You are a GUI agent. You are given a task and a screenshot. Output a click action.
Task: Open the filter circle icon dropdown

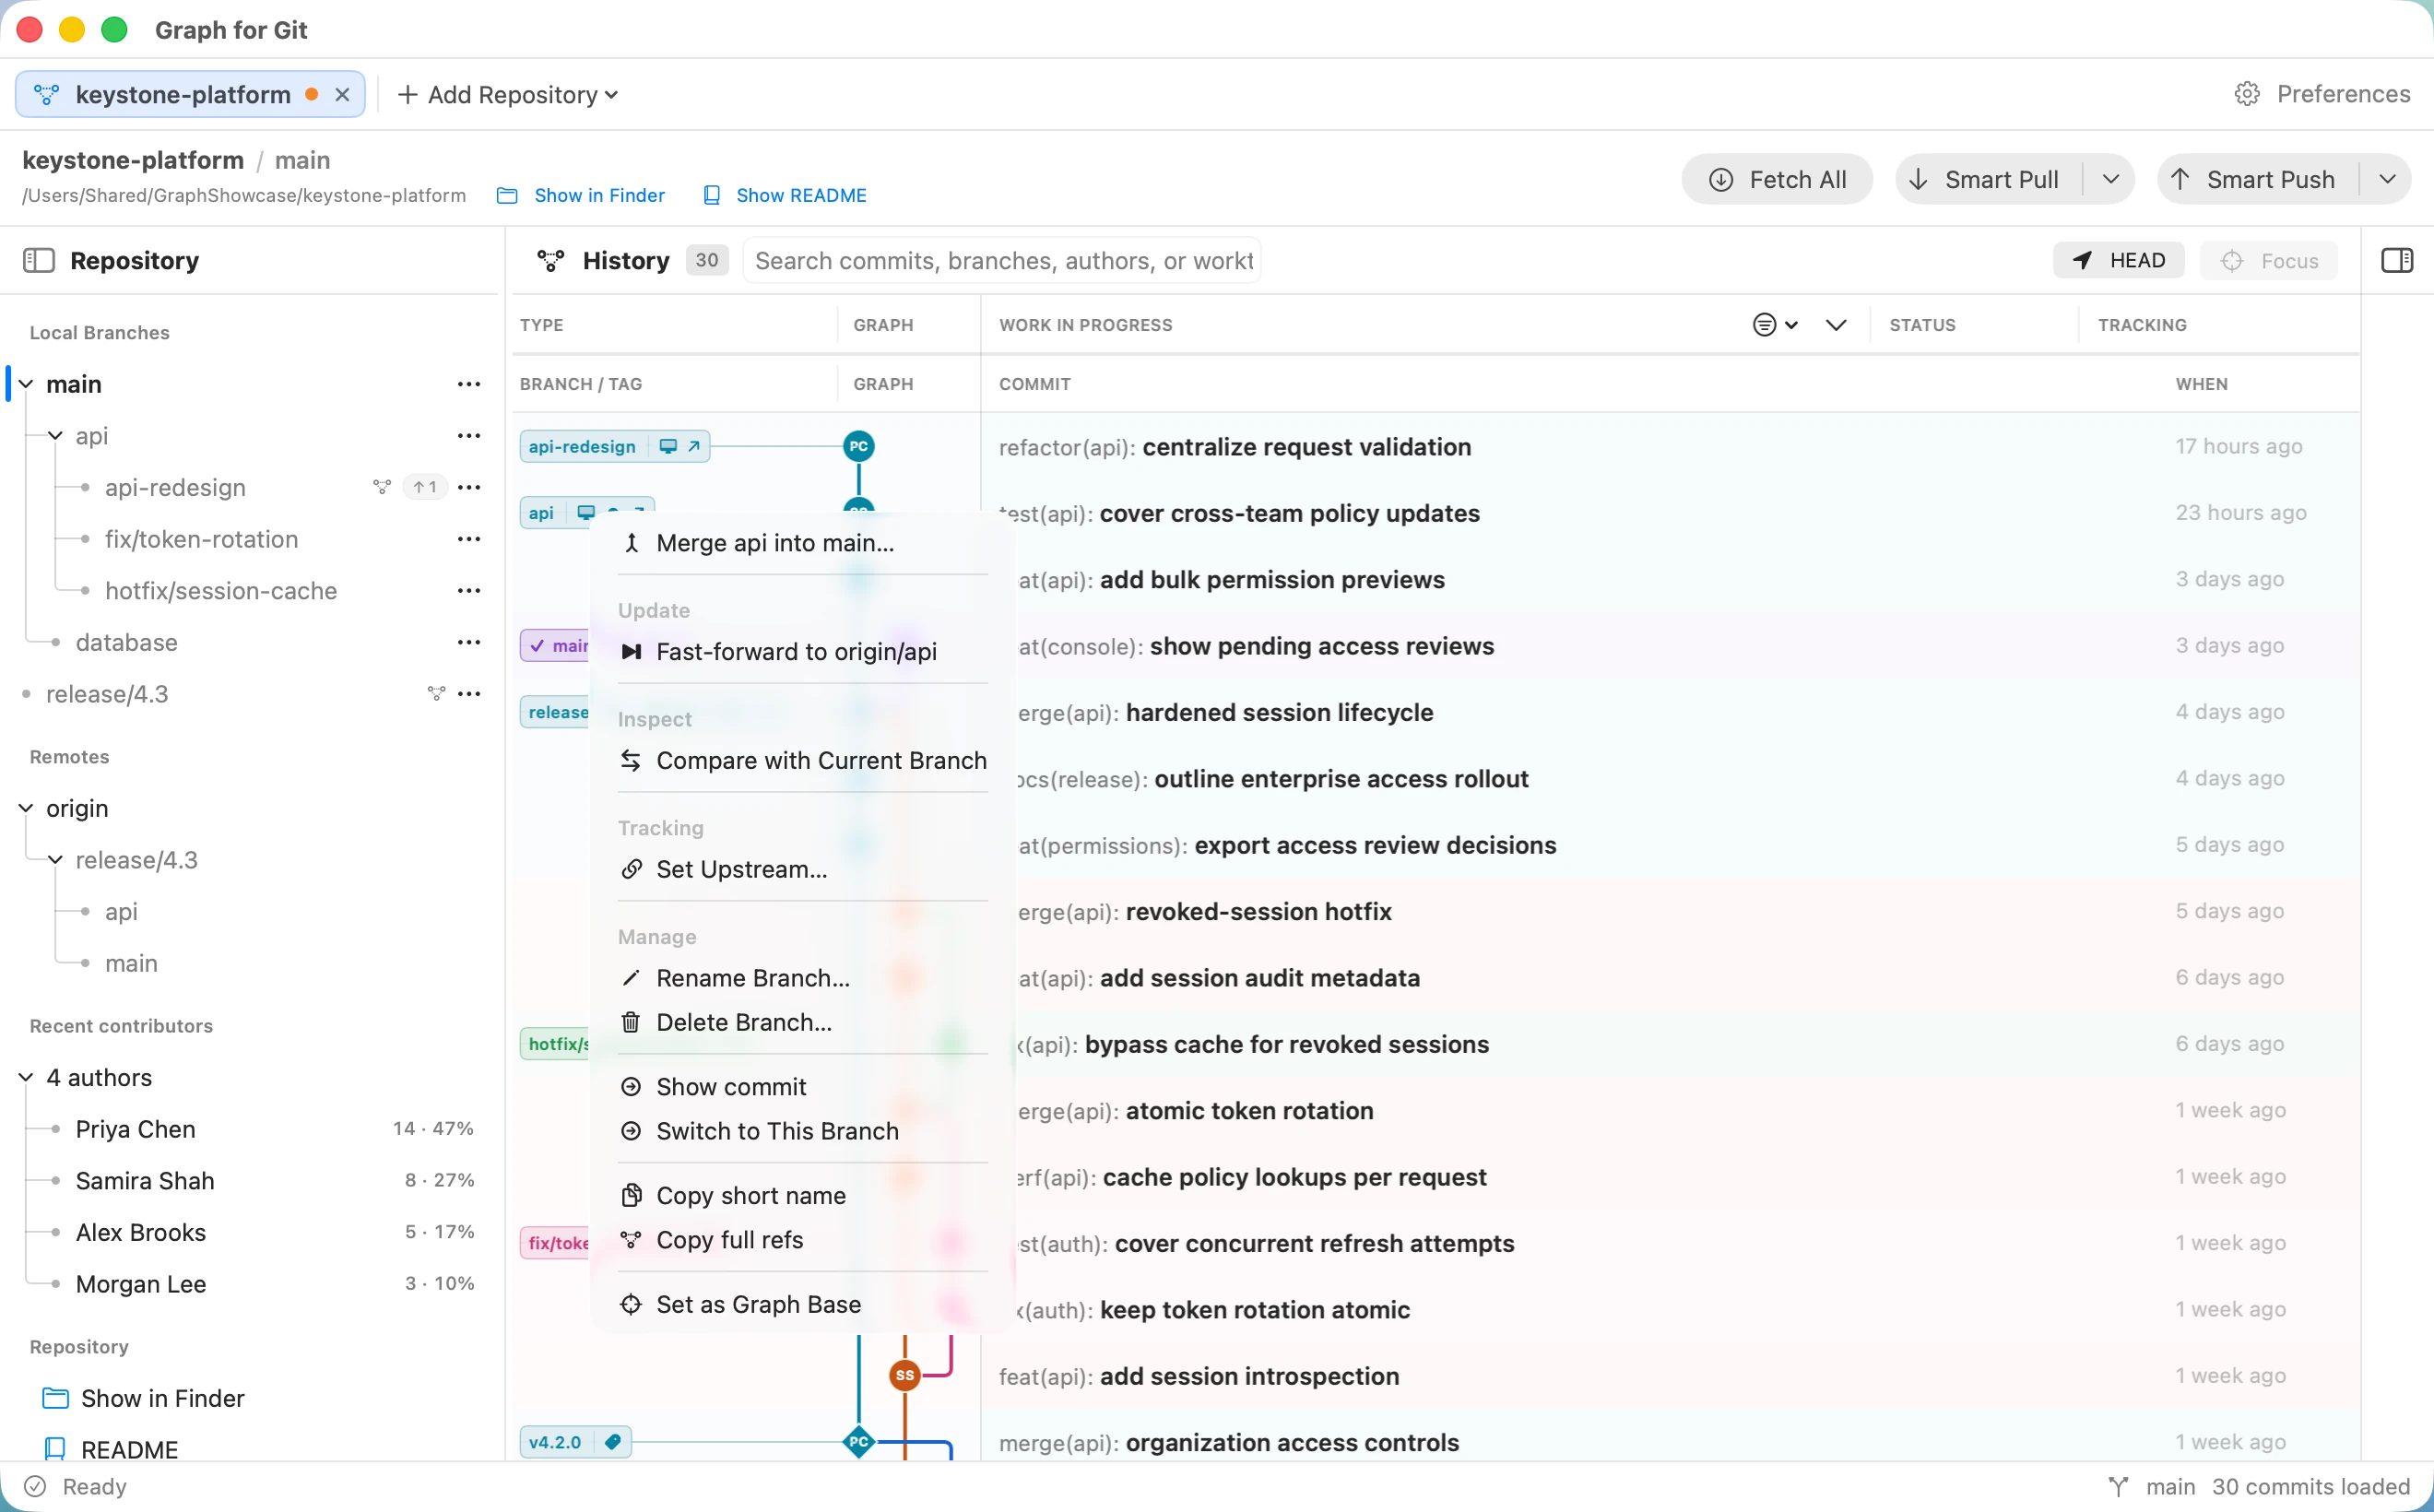(x=1774, y=324)
